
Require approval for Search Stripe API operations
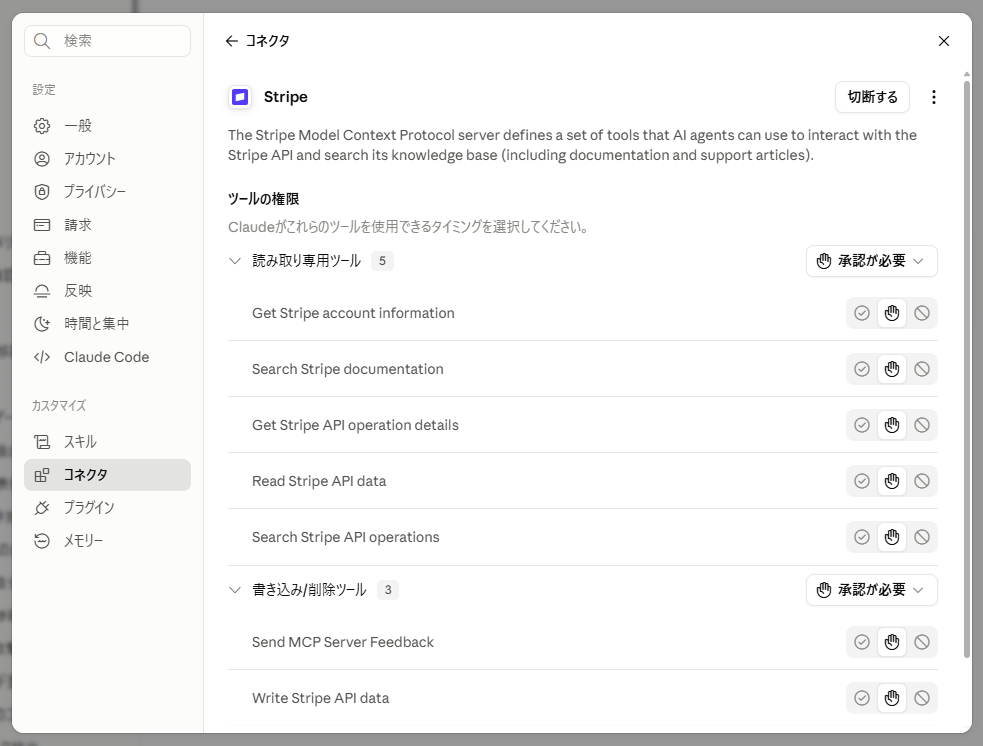pyautogui.click(x=891, y=537)
